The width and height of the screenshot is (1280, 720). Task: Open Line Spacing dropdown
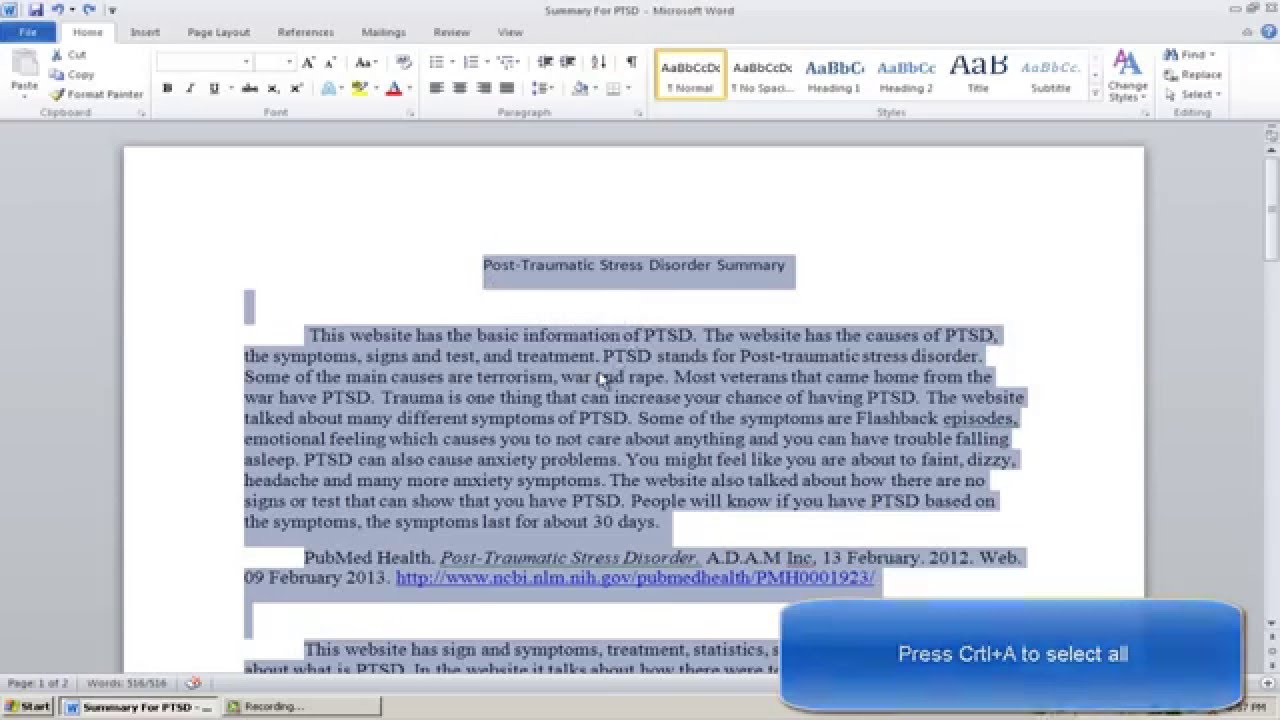click(542, 89)
